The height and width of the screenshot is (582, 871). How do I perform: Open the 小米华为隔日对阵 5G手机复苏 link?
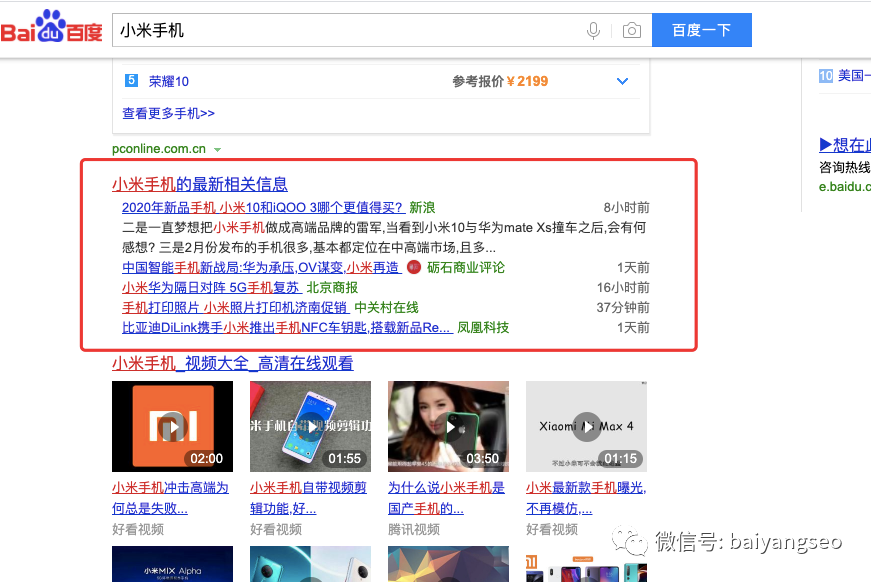tap(212, 288)
